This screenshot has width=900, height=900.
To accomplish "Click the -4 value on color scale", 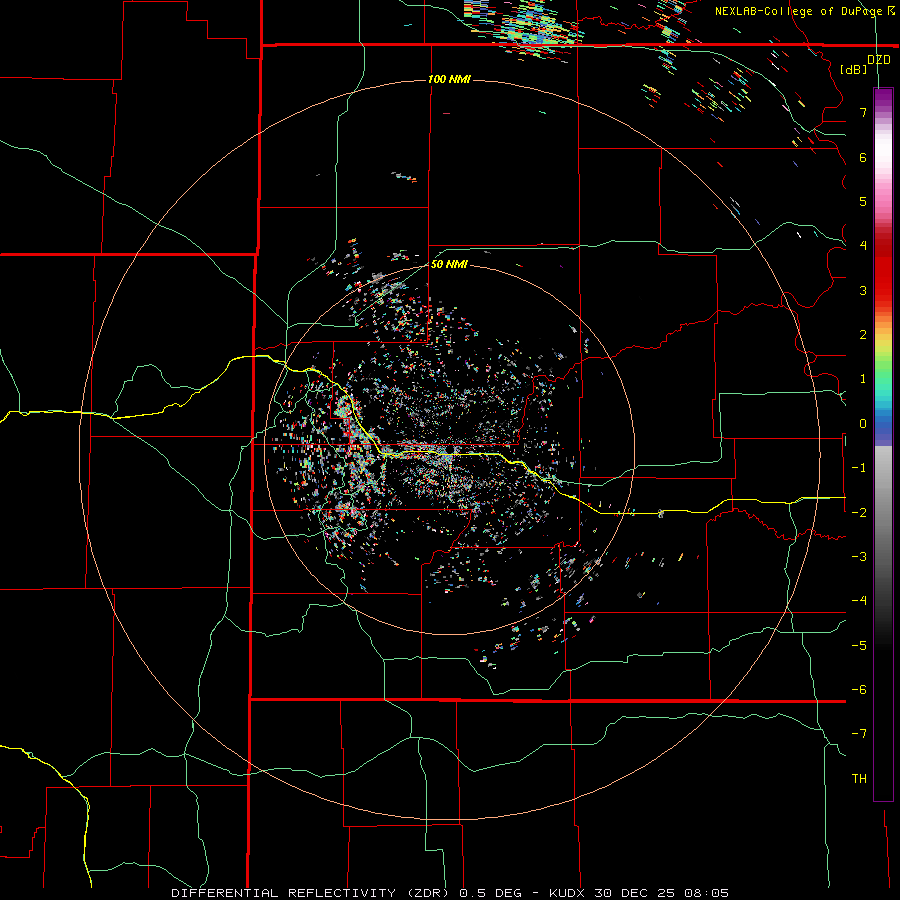I will (859, 601).
